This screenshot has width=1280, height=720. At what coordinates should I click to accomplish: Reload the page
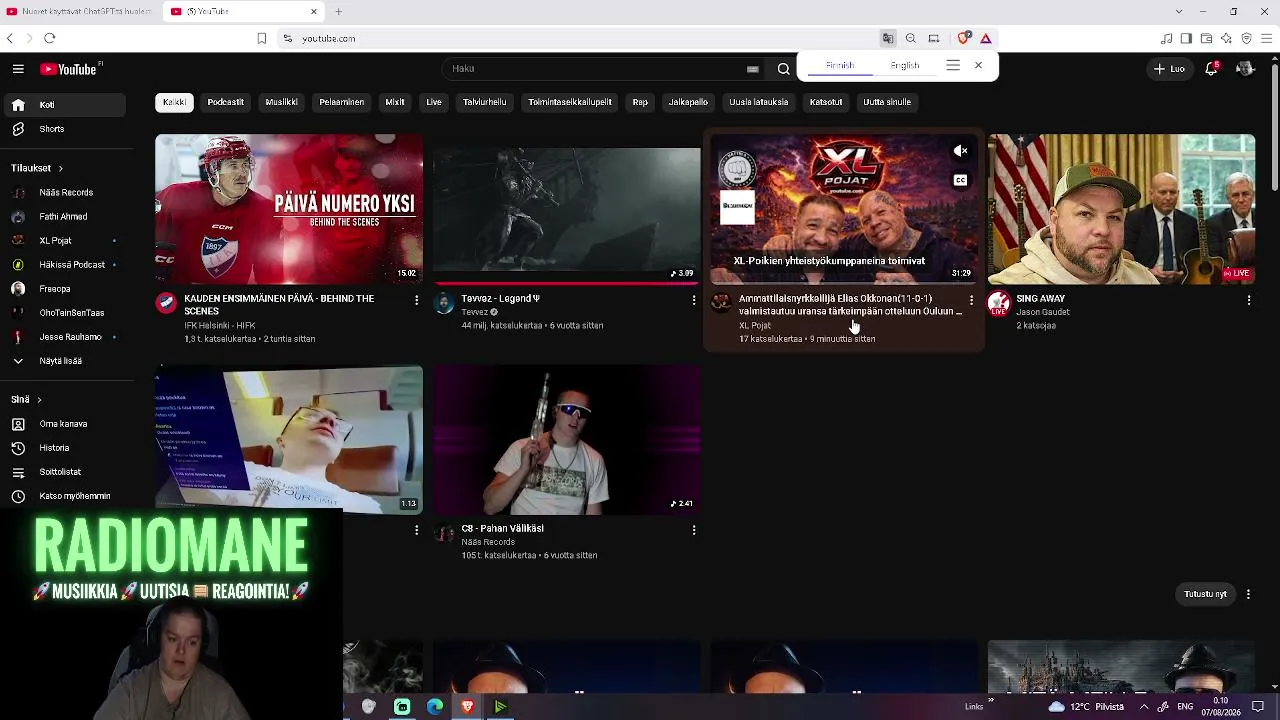[49, 38]
